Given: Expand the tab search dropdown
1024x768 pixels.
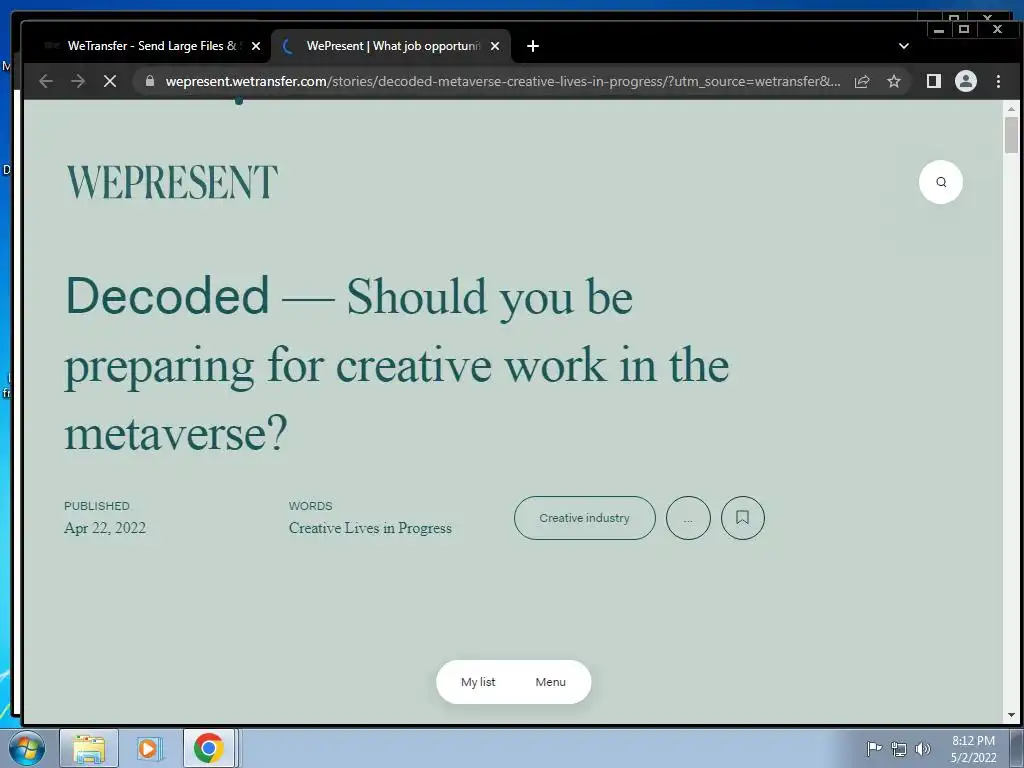Looking at the screenshot, I should pos(904,46).
